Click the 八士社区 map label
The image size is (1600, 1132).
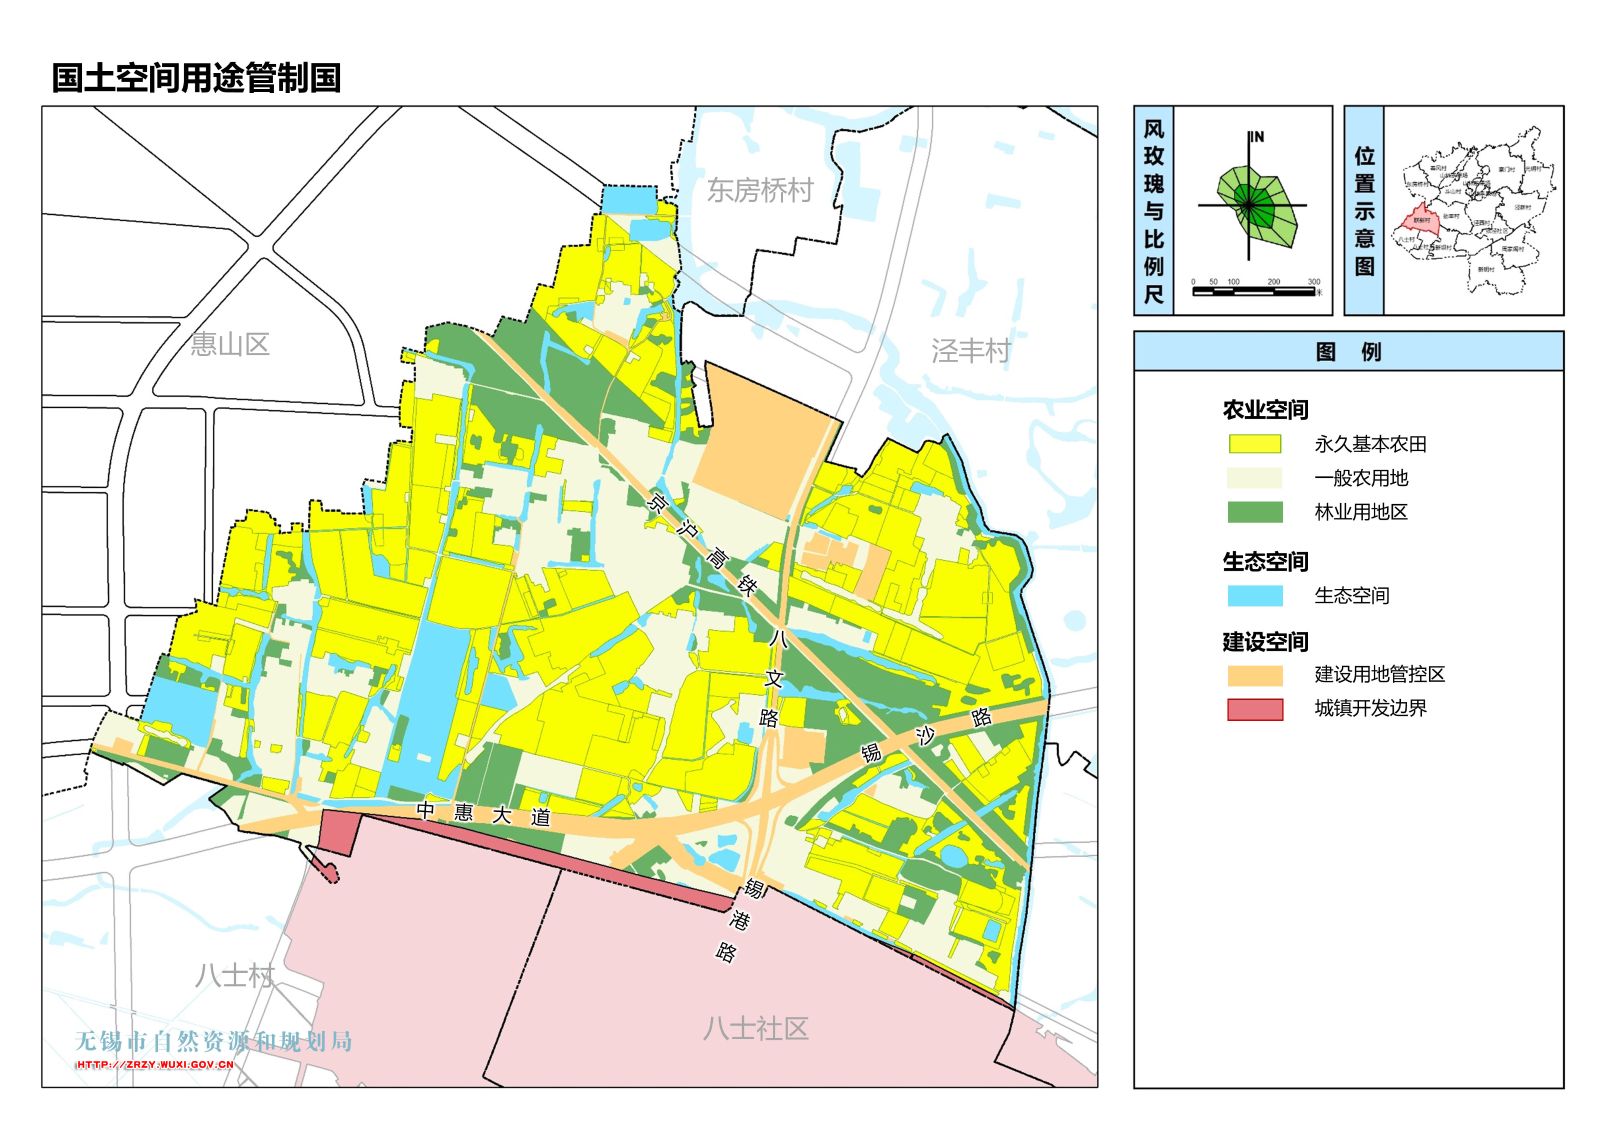pos(755,1028)
